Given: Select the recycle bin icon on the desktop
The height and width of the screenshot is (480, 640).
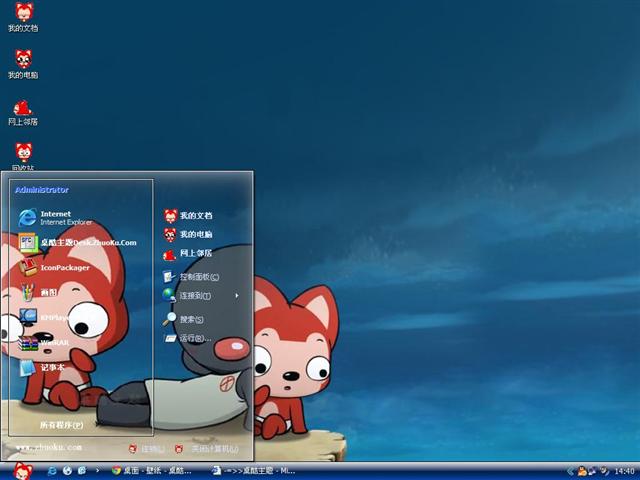Looking at the screenshot, I should [23, 156].
